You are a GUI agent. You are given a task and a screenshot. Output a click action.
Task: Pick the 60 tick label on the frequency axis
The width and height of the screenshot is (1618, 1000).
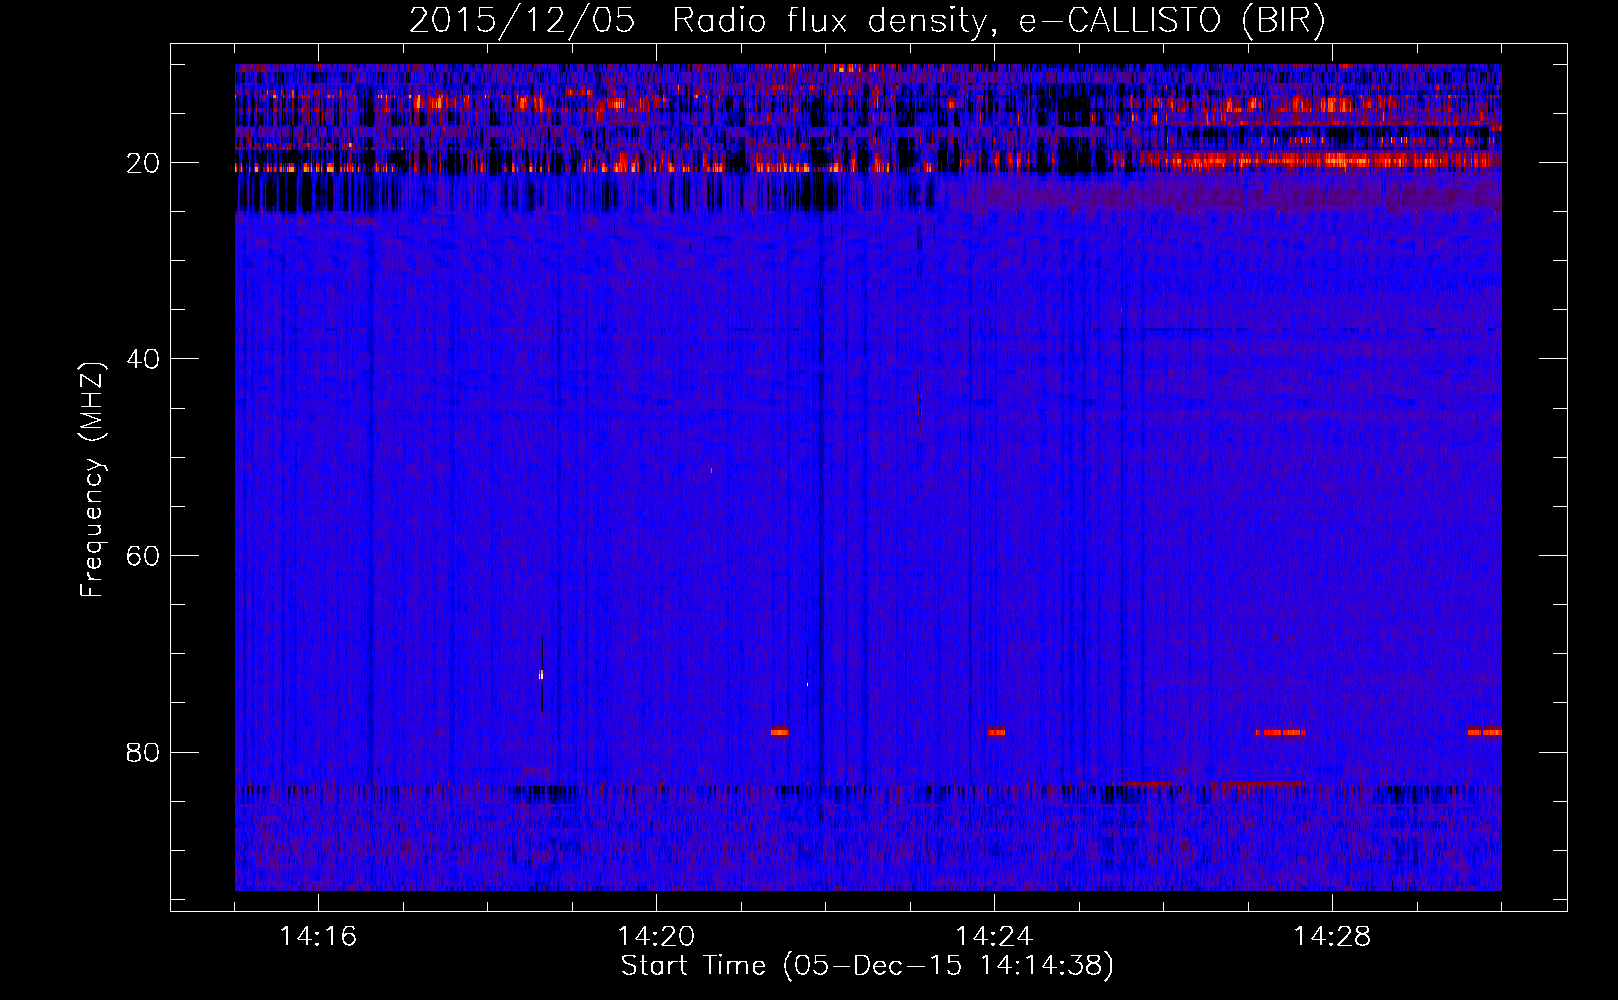pos(143,556)
